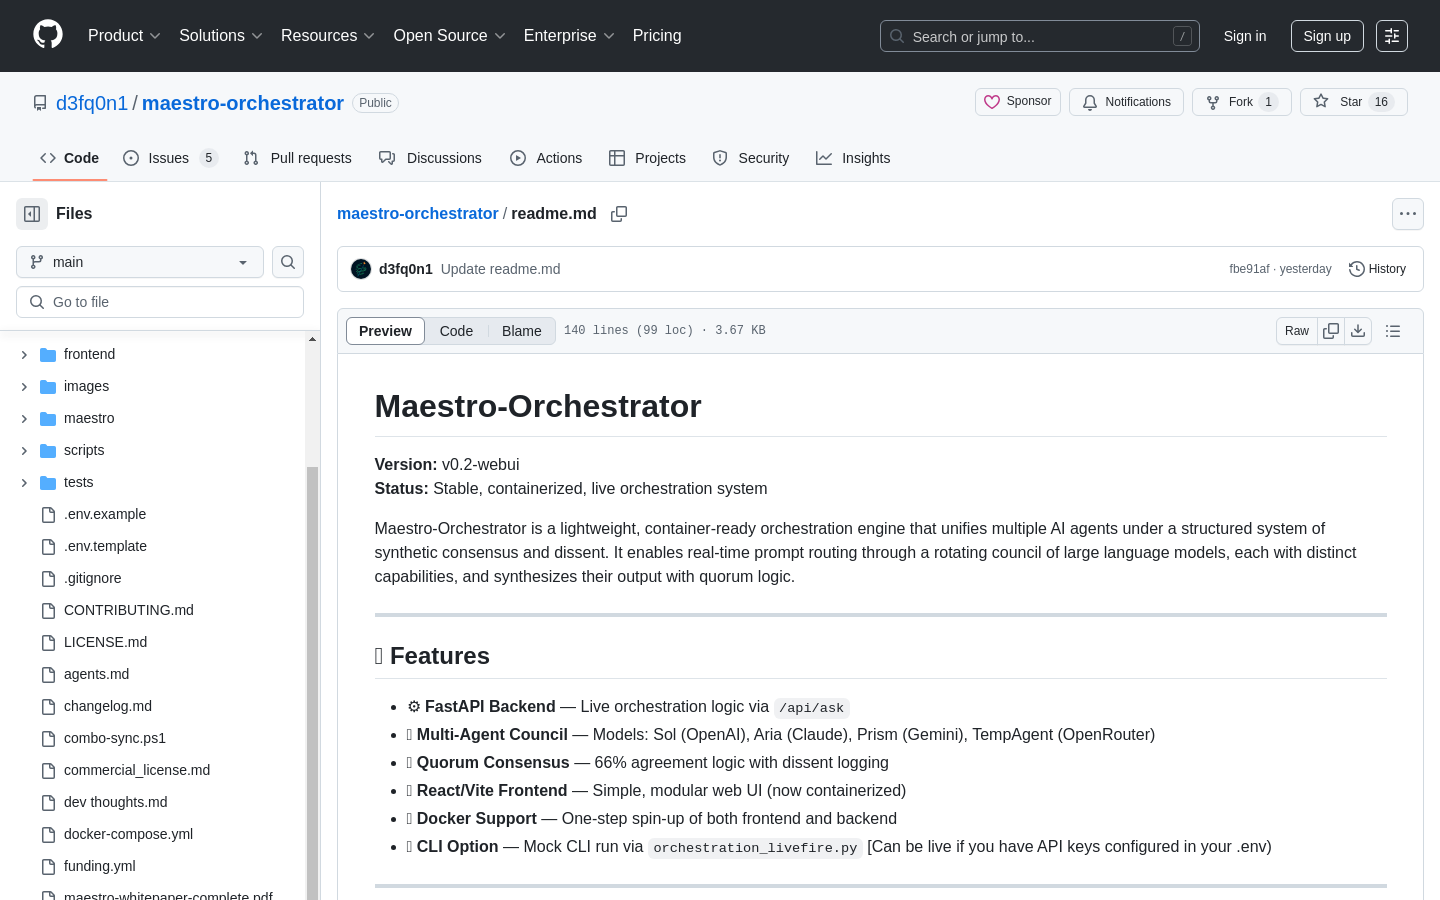1440x900 pixels.
Task: Open d3fq0n1 owner link in title
Action: point(92,103)
